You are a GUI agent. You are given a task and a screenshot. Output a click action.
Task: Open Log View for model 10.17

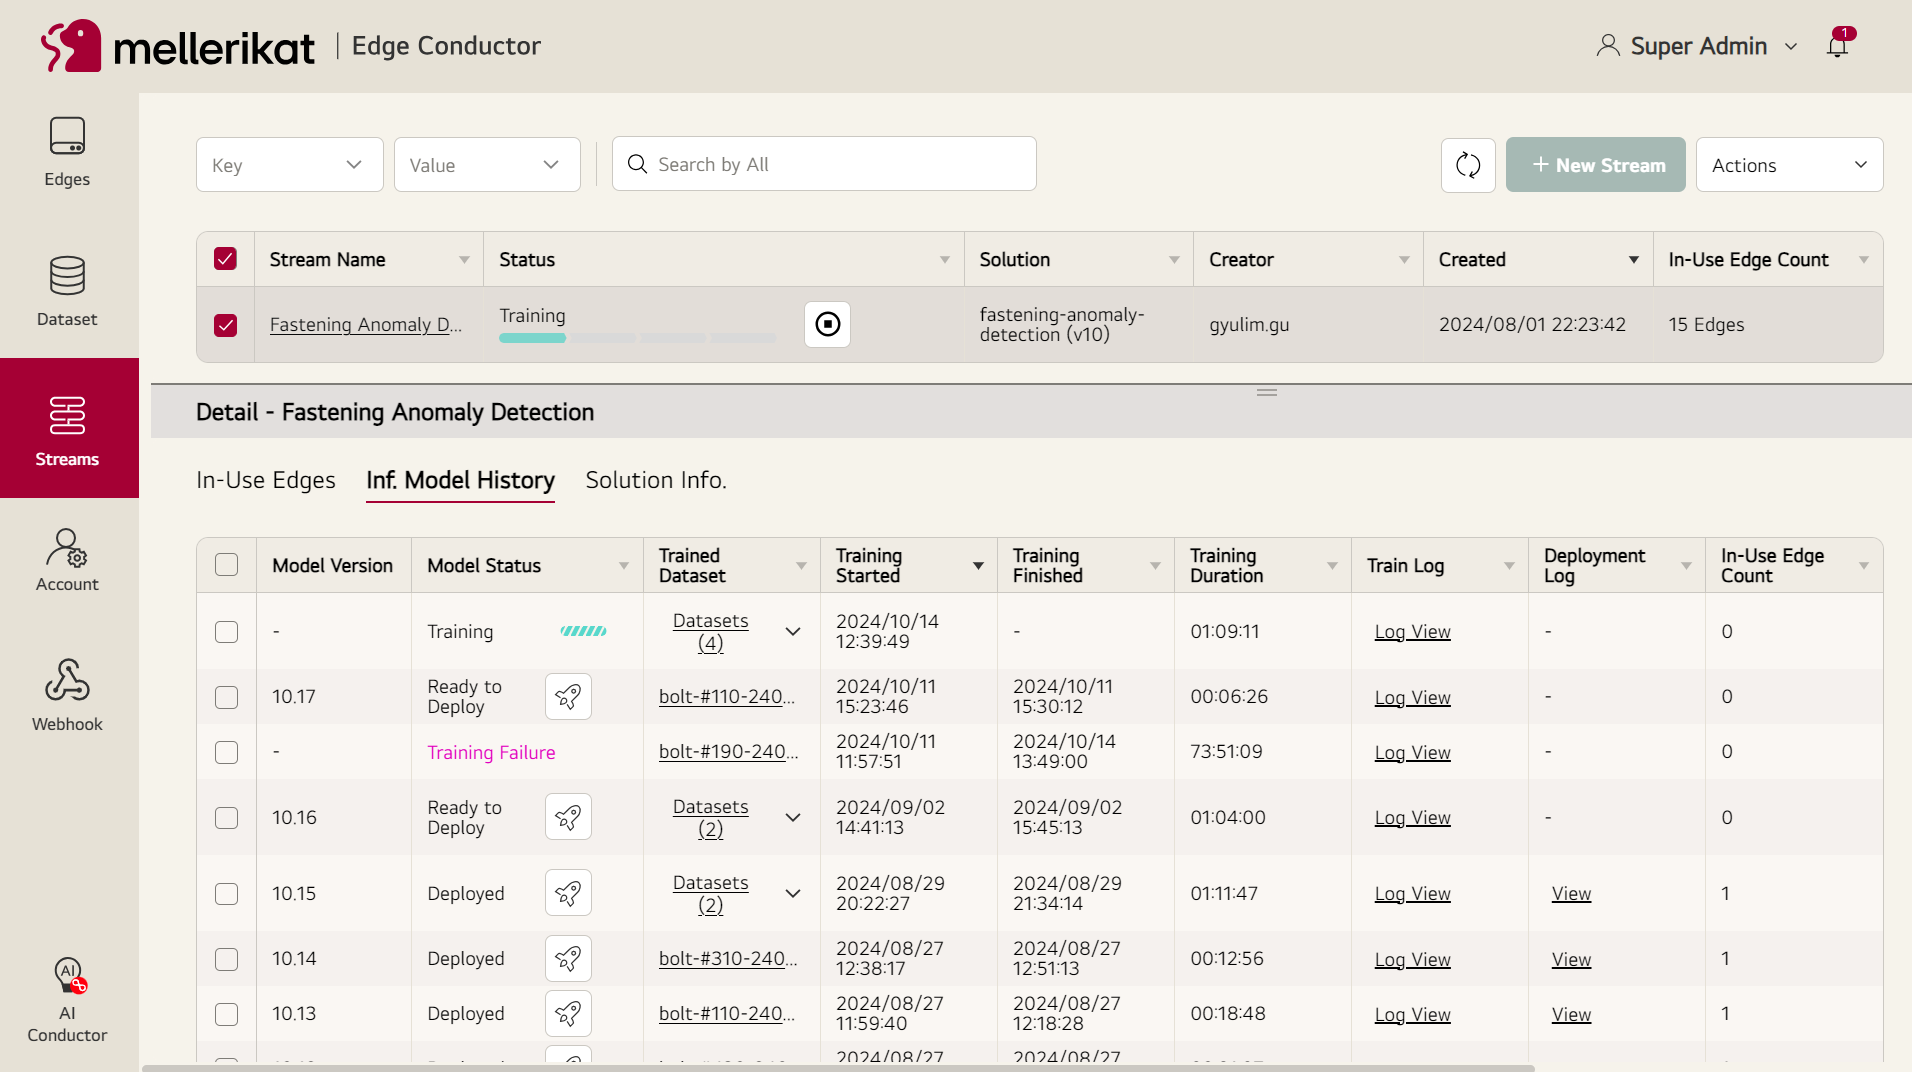tap(1412, 697)
